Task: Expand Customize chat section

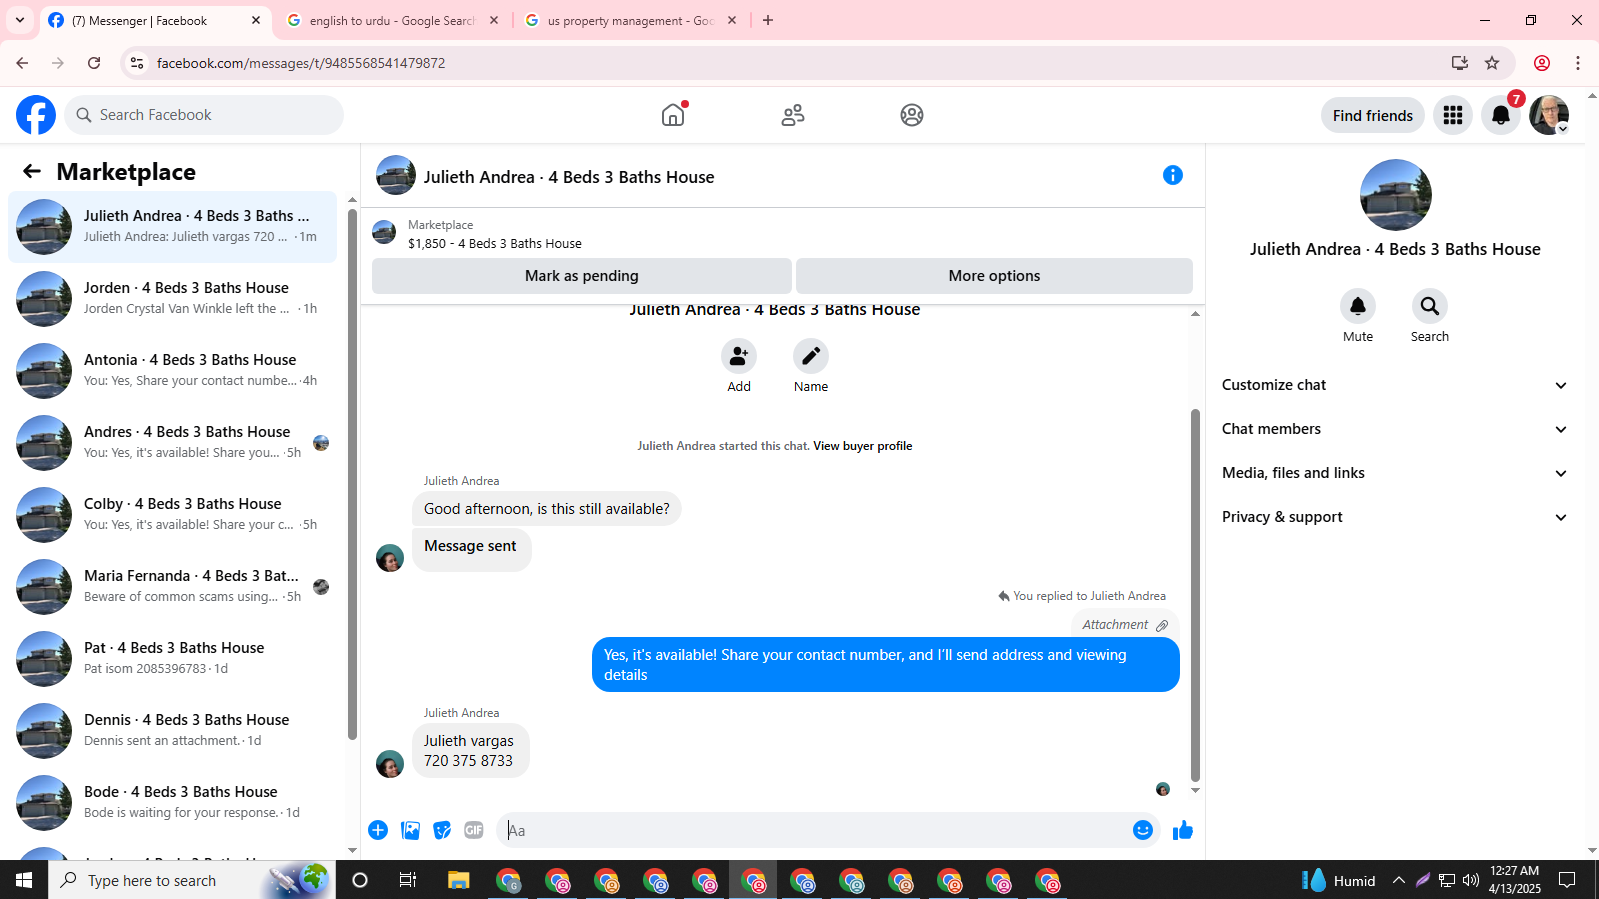Action: 1394,385
